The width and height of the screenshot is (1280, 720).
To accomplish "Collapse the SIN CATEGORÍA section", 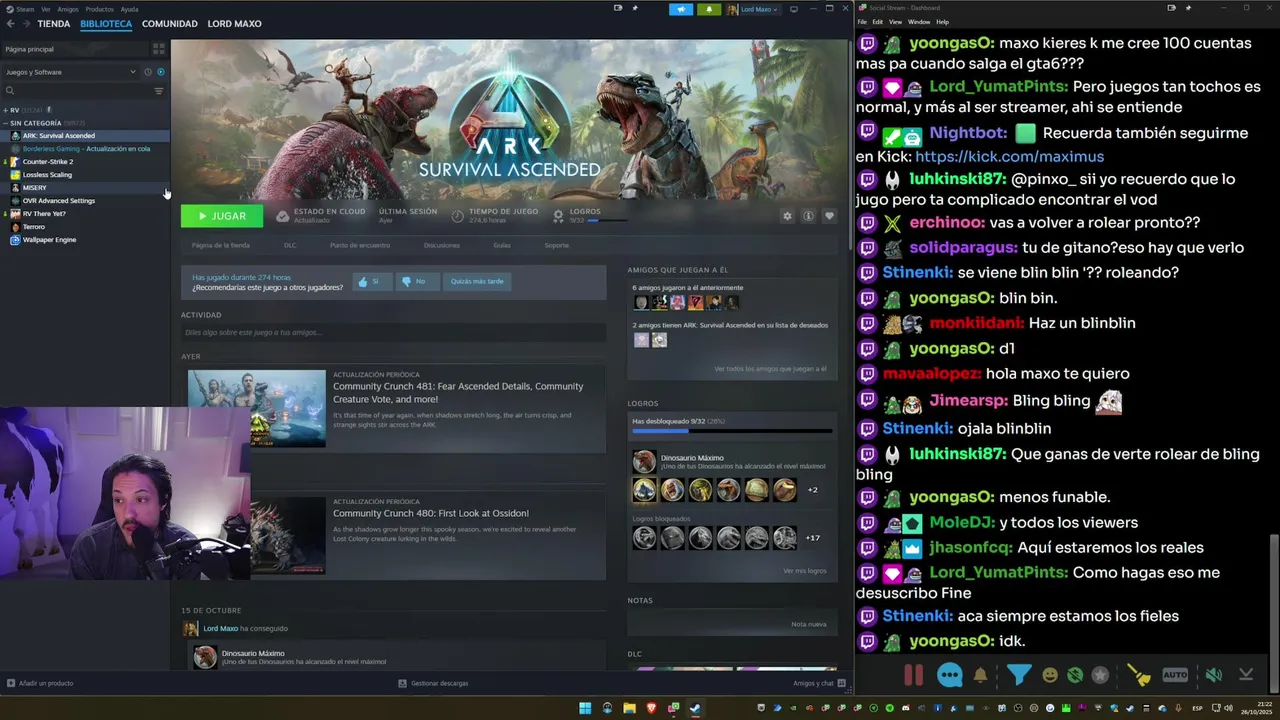I will (5, 123).
